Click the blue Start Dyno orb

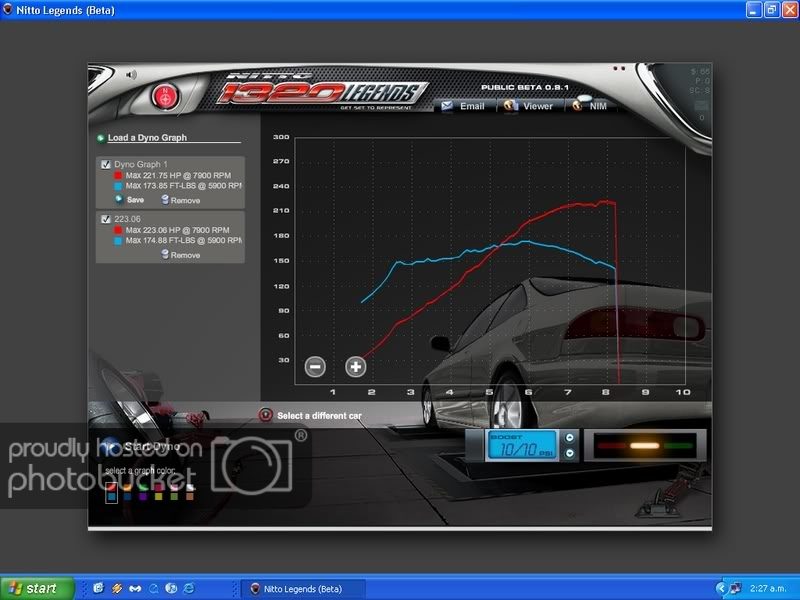[x=108, y=446]
